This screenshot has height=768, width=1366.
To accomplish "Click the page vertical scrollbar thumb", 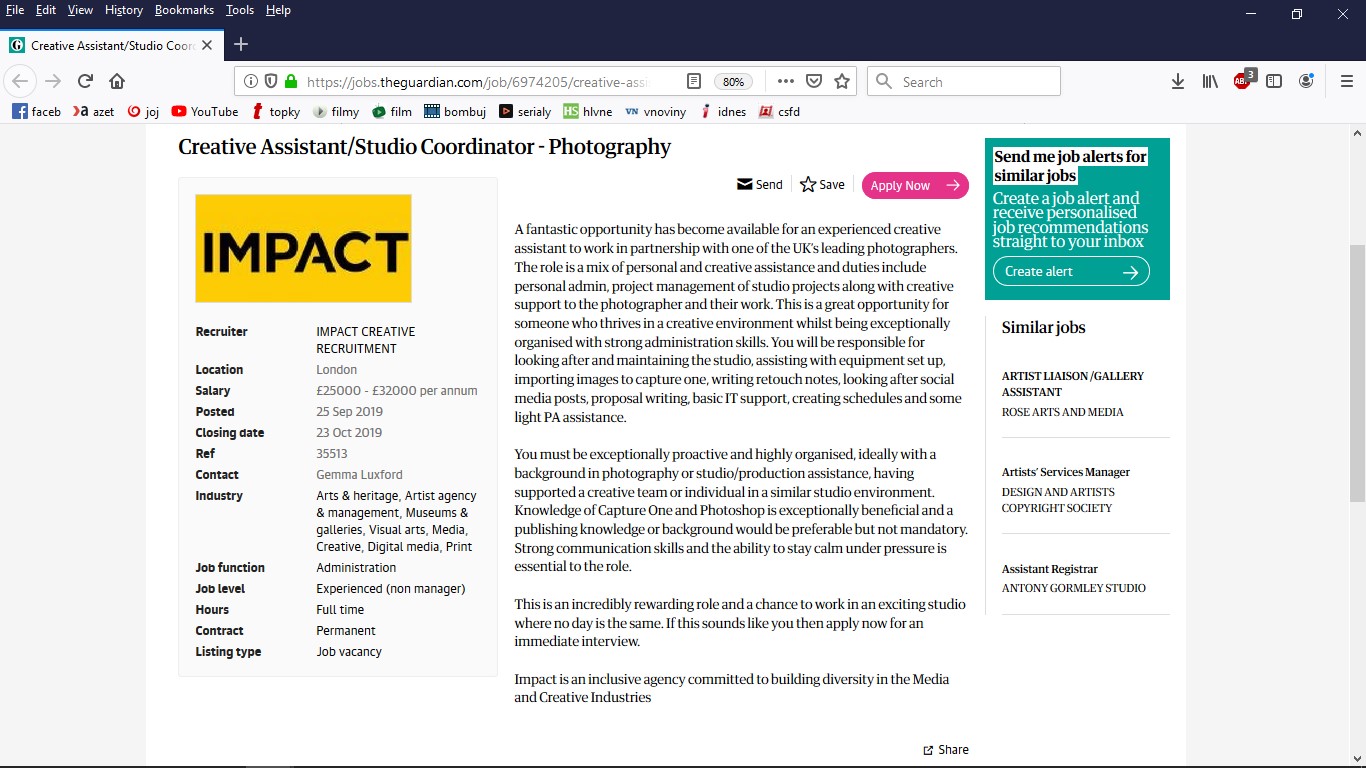I will tap(1357, 373).
